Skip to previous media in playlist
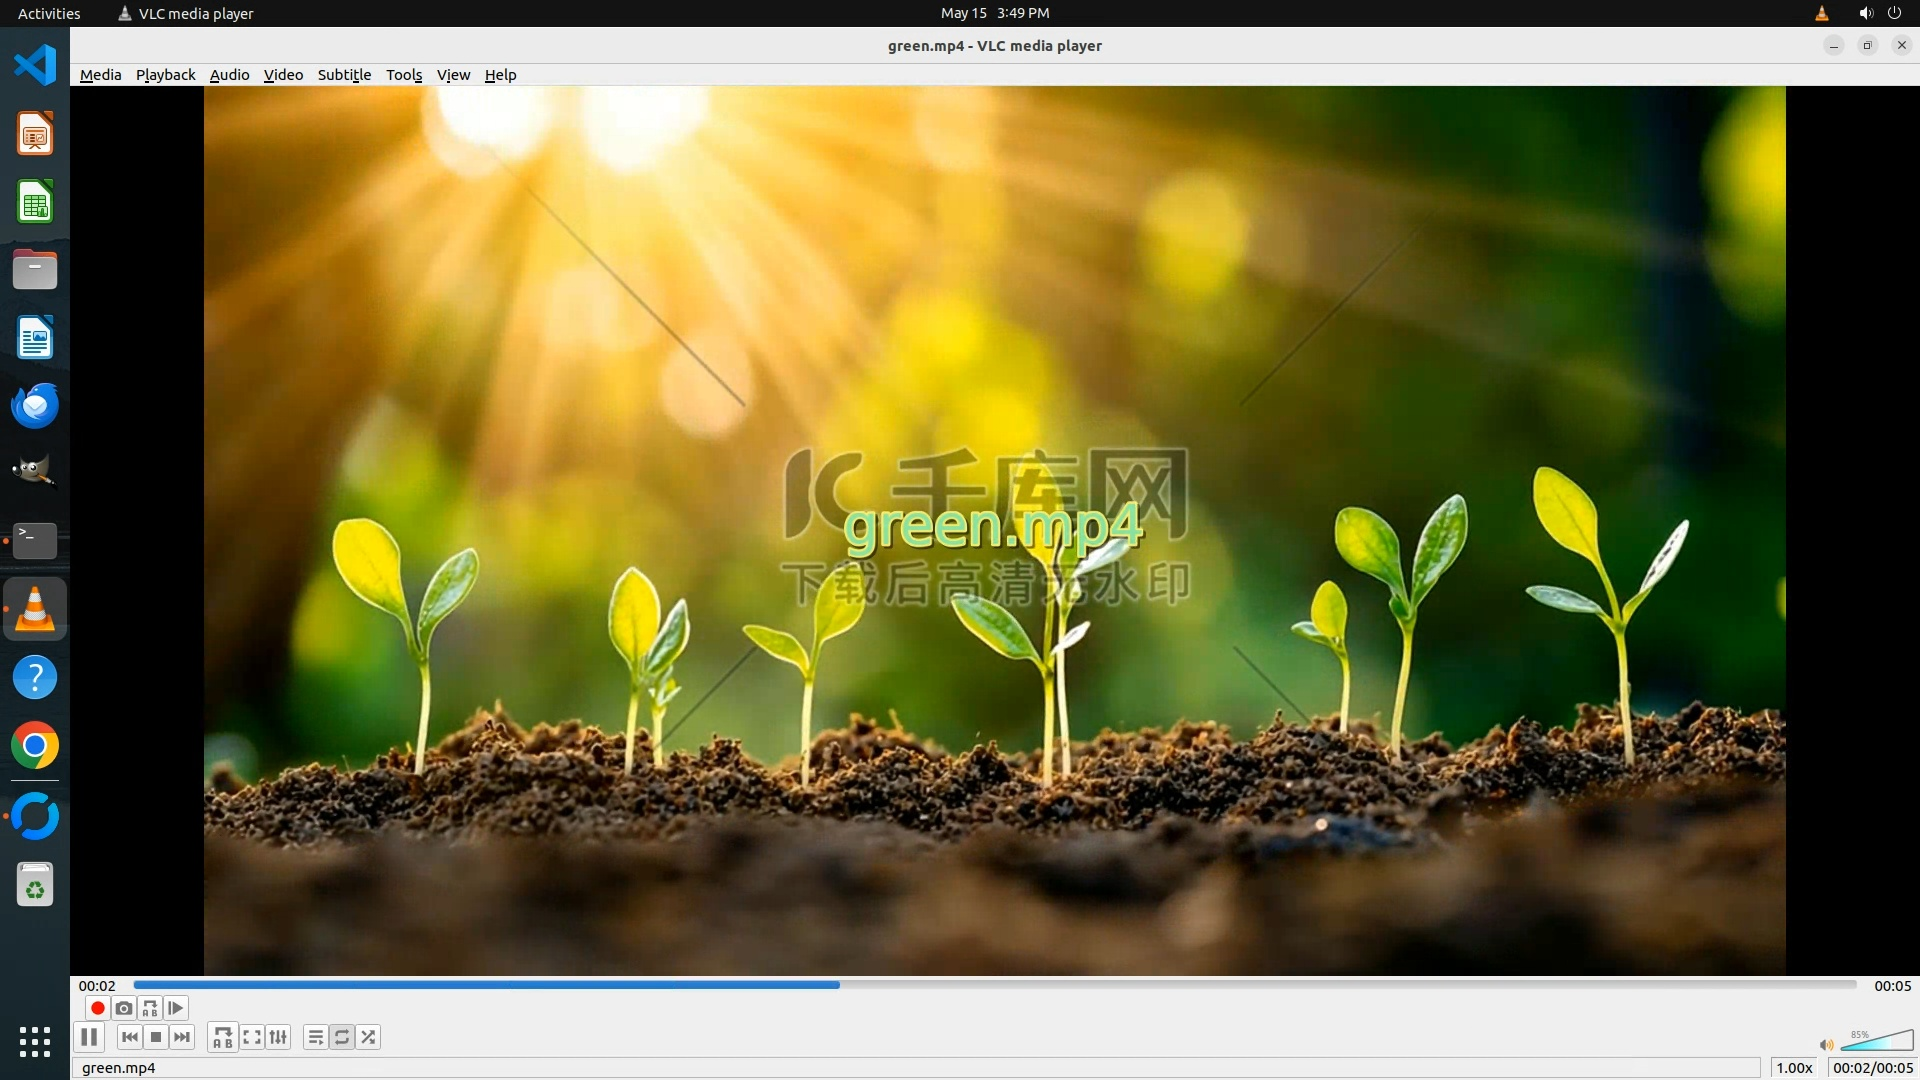This screenshot has height=1080, width=1920. (x=130, y=1037)
